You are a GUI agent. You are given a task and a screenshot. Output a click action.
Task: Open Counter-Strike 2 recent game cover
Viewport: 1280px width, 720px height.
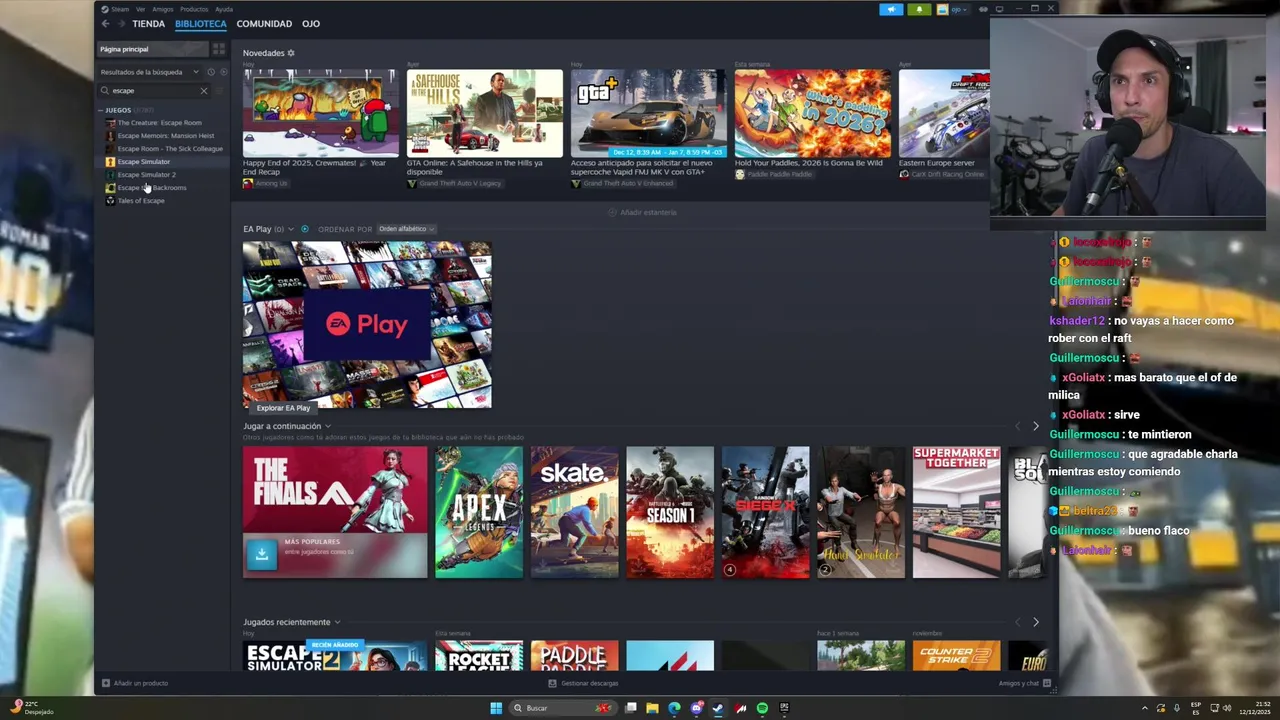tap(956, 656)
